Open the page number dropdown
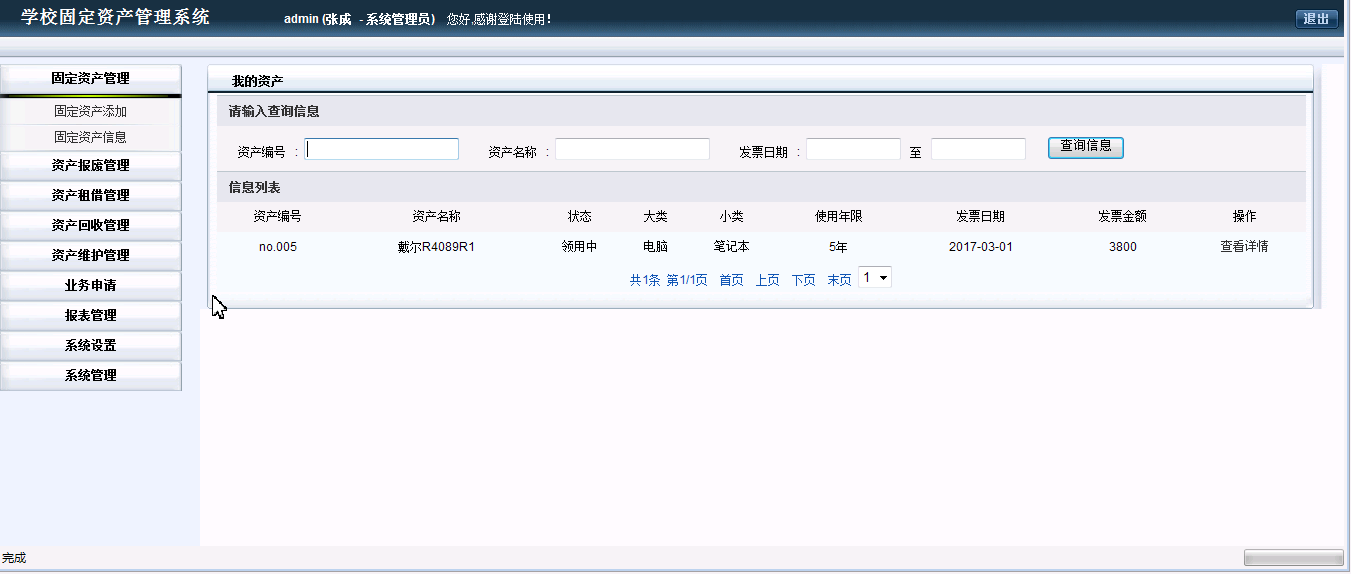 point(875,277)
